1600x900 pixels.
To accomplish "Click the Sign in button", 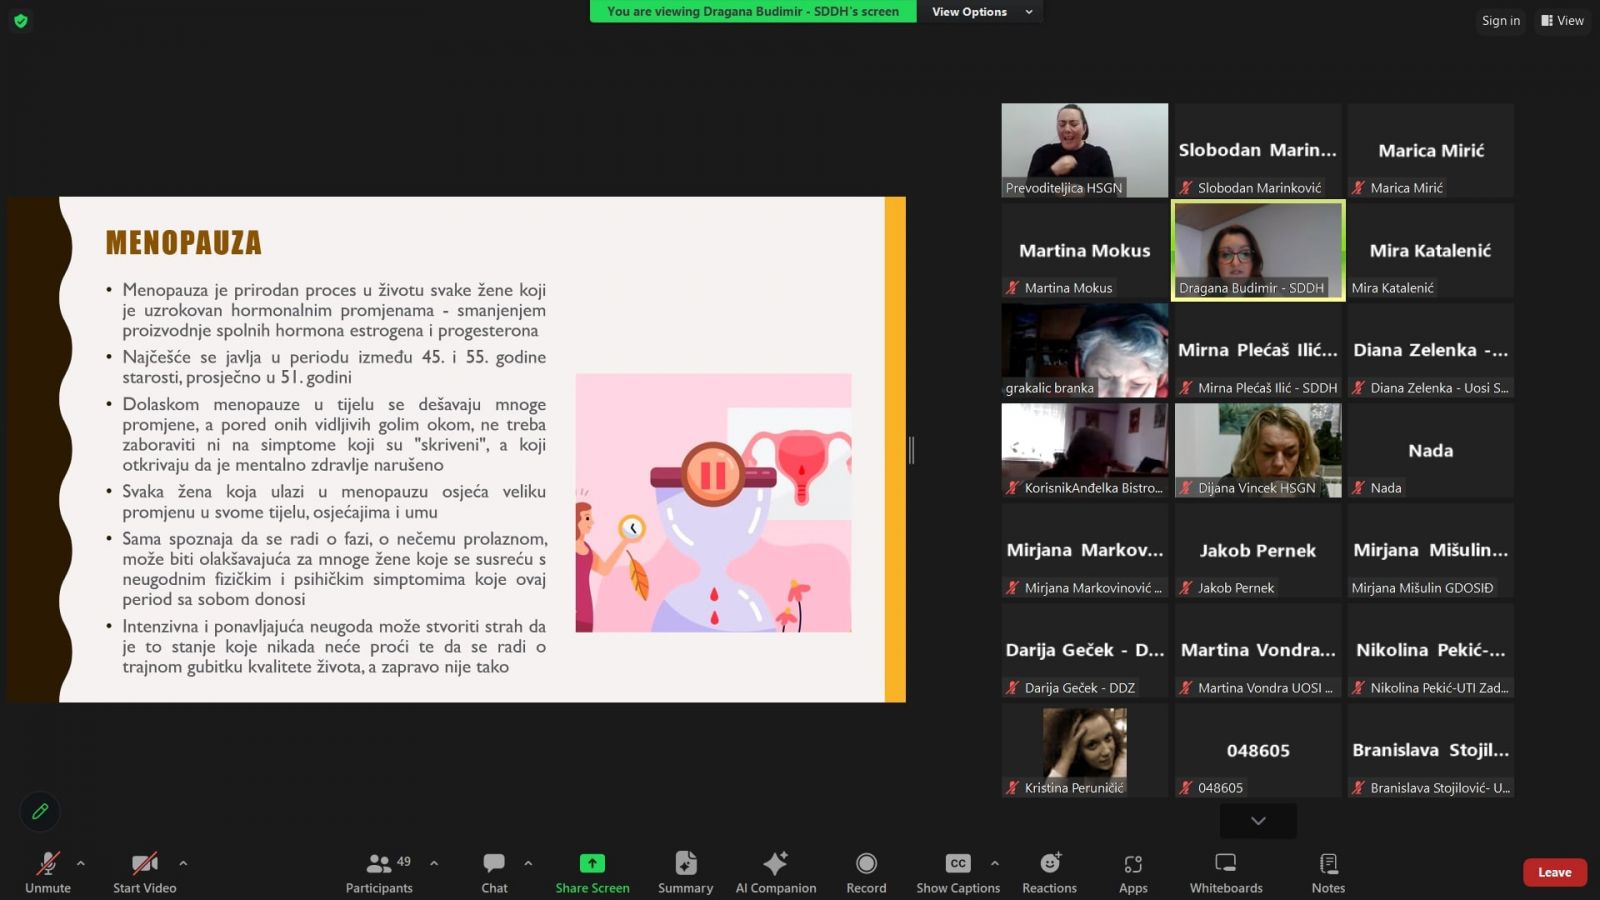I will (x=1500, y=20).
